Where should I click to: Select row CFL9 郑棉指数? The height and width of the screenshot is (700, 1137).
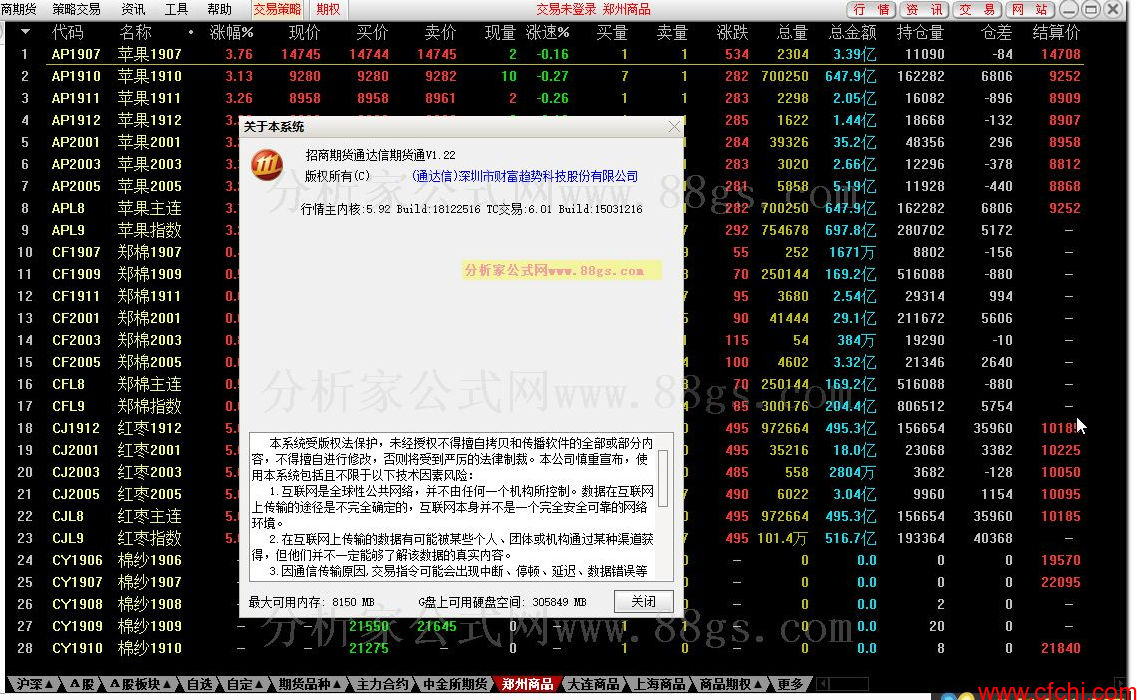(544, 406)
